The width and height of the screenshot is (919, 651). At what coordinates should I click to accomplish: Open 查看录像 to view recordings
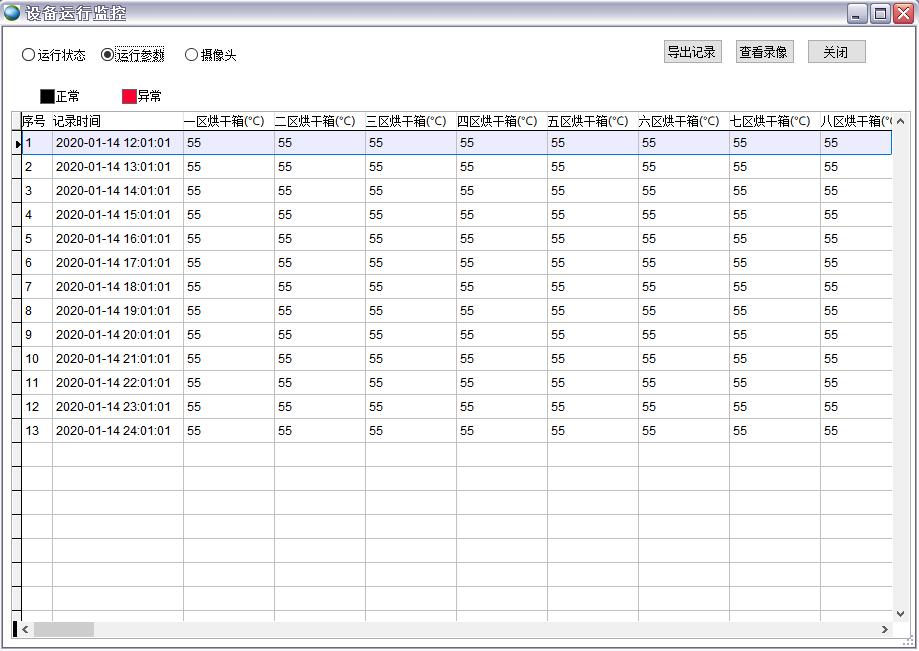point(764,52)
